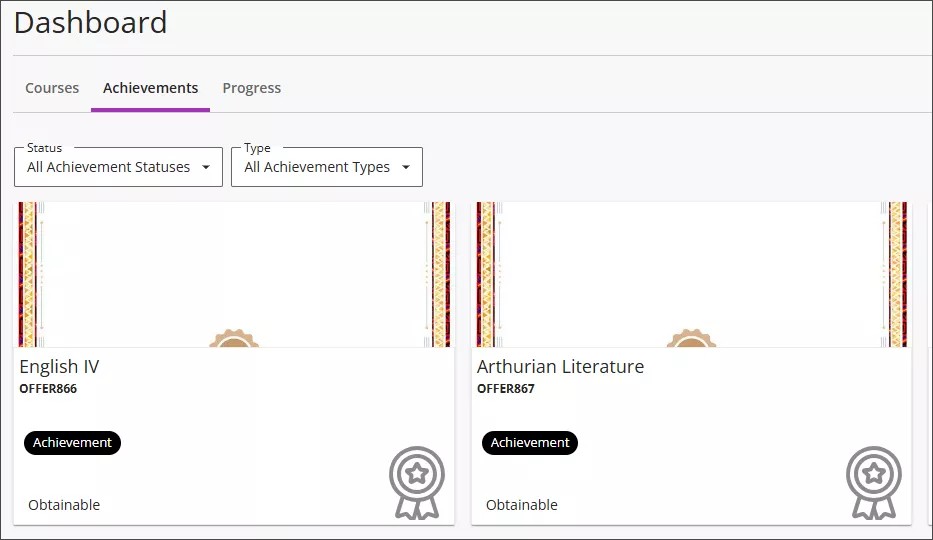Click the Type dropdown arrow
Viewport: 933px width, 540px height.
(x=406, y=168)
